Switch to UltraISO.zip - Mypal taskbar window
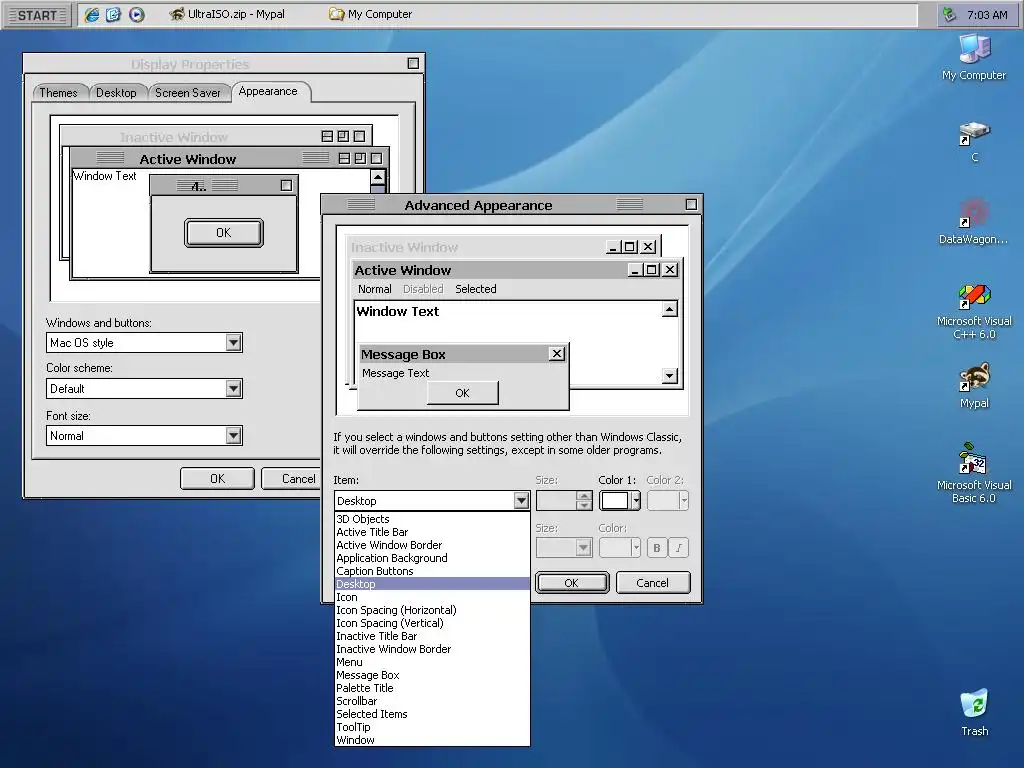 pos(227,14)
